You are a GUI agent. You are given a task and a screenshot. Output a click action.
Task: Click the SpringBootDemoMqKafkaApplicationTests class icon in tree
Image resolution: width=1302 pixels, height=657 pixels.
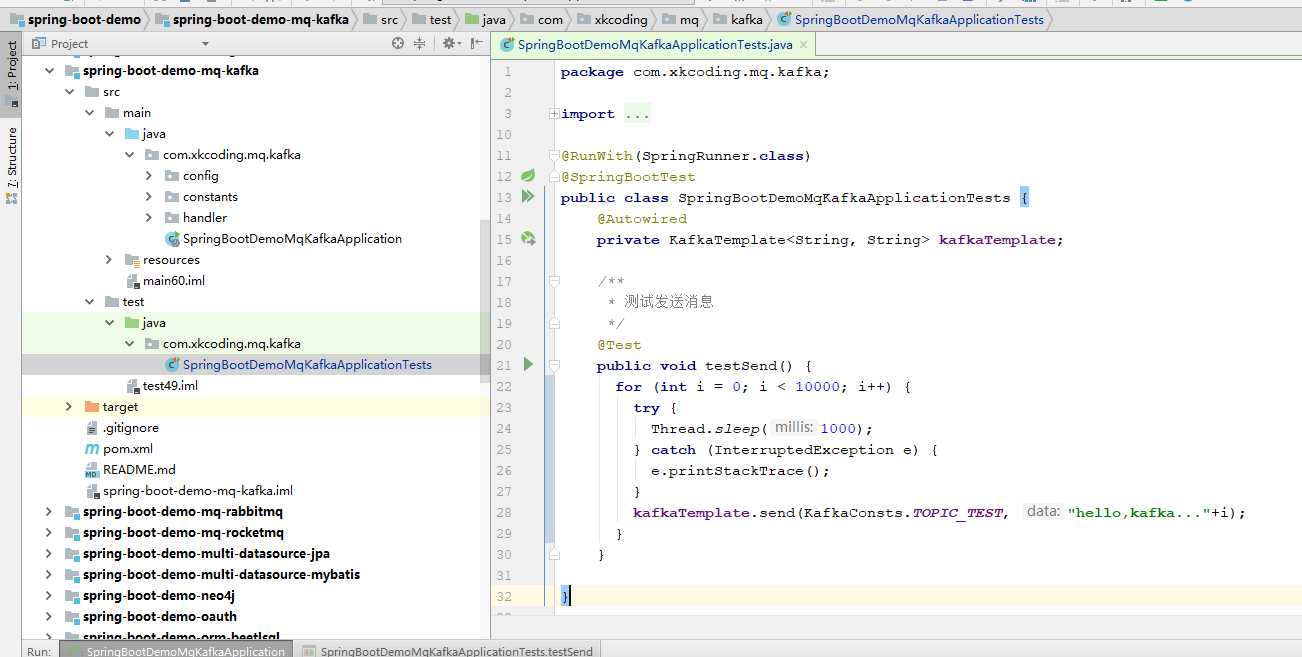click(172, 365)
